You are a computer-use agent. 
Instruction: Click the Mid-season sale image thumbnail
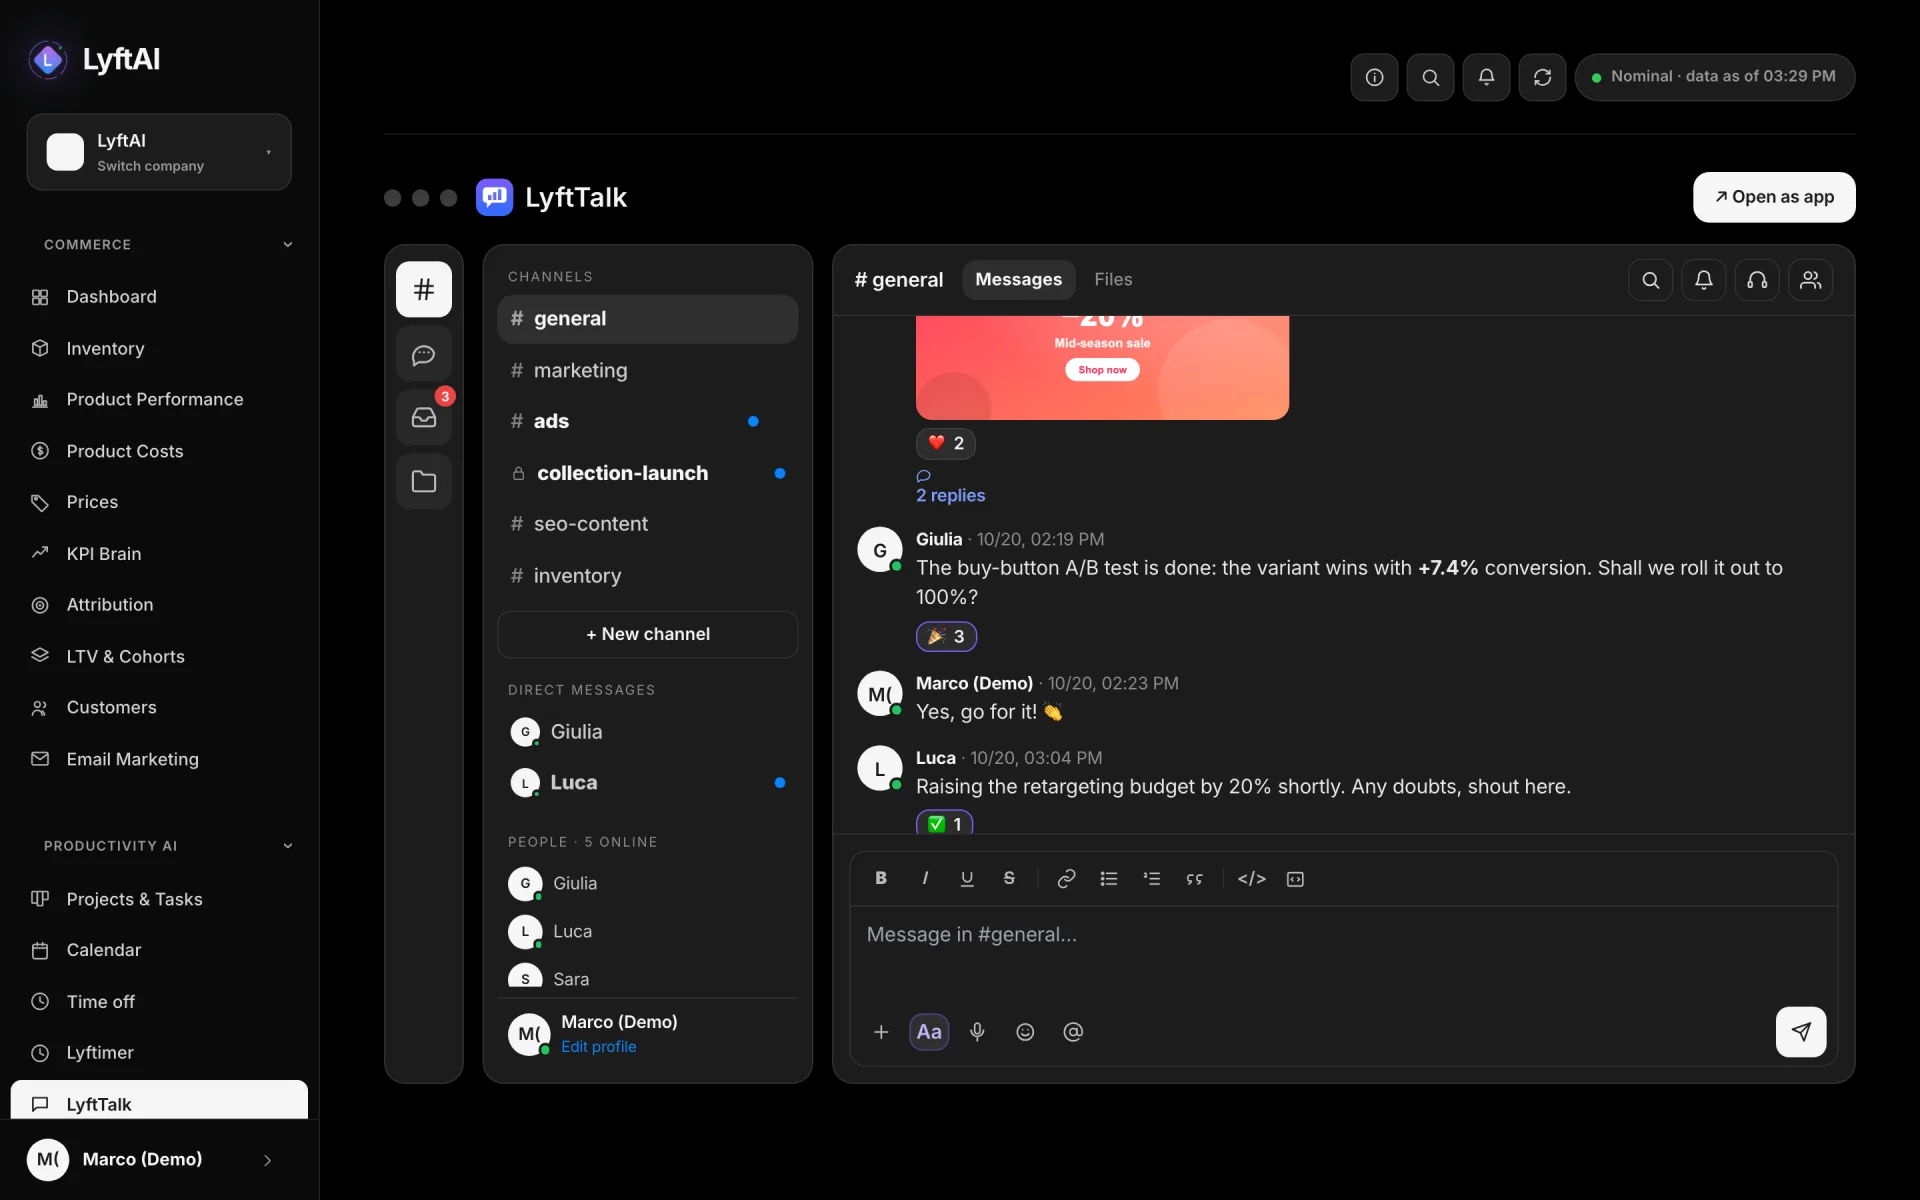point(1102,368)
